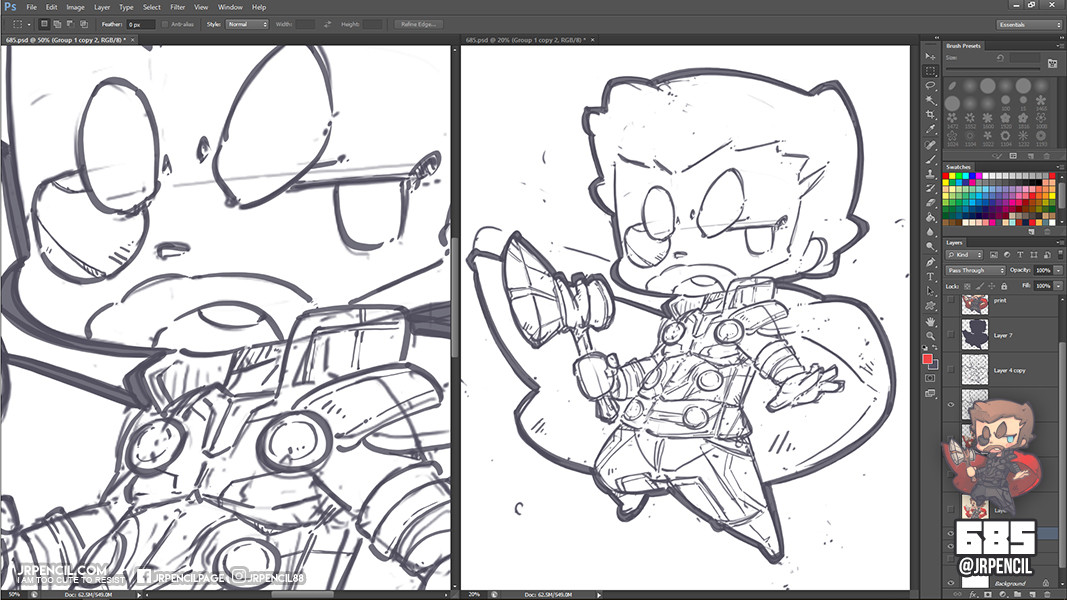Open the Essentials workspace dropdown

point(1028,24)
